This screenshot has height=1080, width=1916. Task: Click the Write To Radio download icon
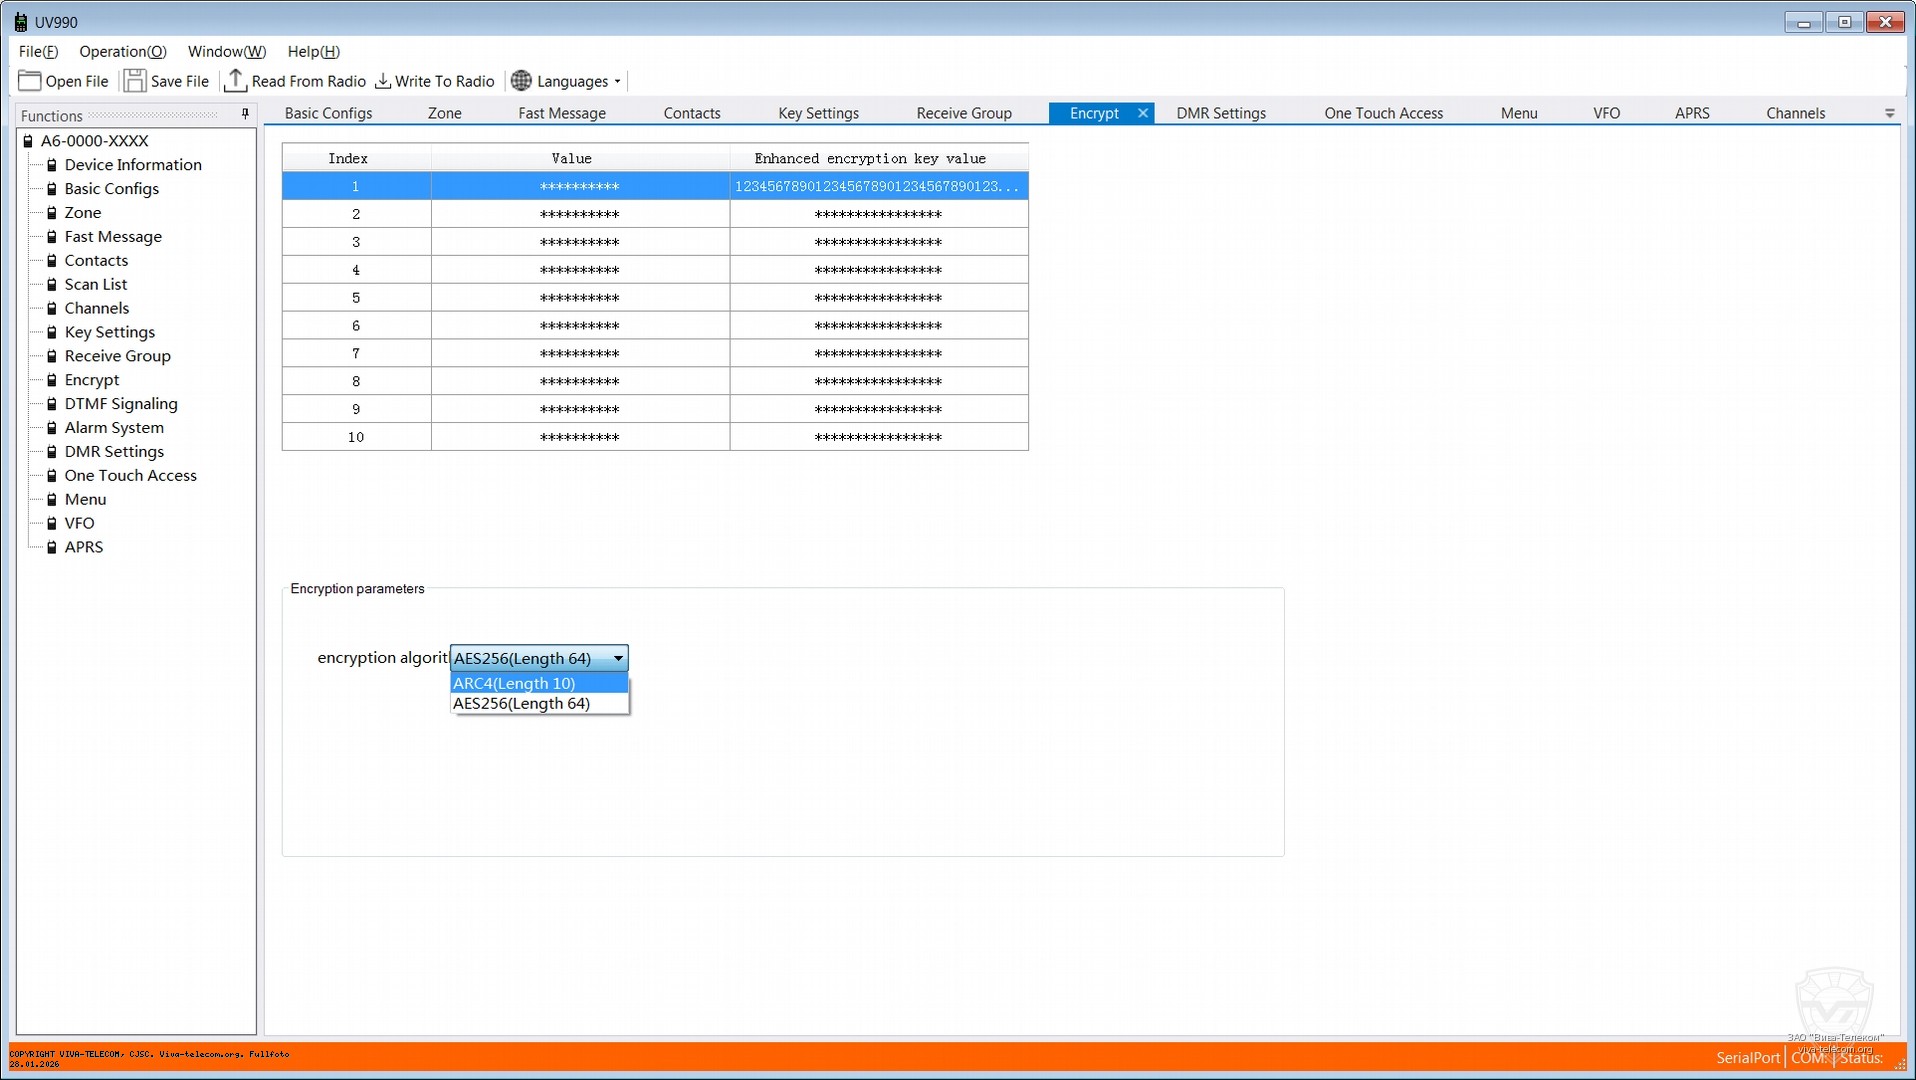(383, 81)
